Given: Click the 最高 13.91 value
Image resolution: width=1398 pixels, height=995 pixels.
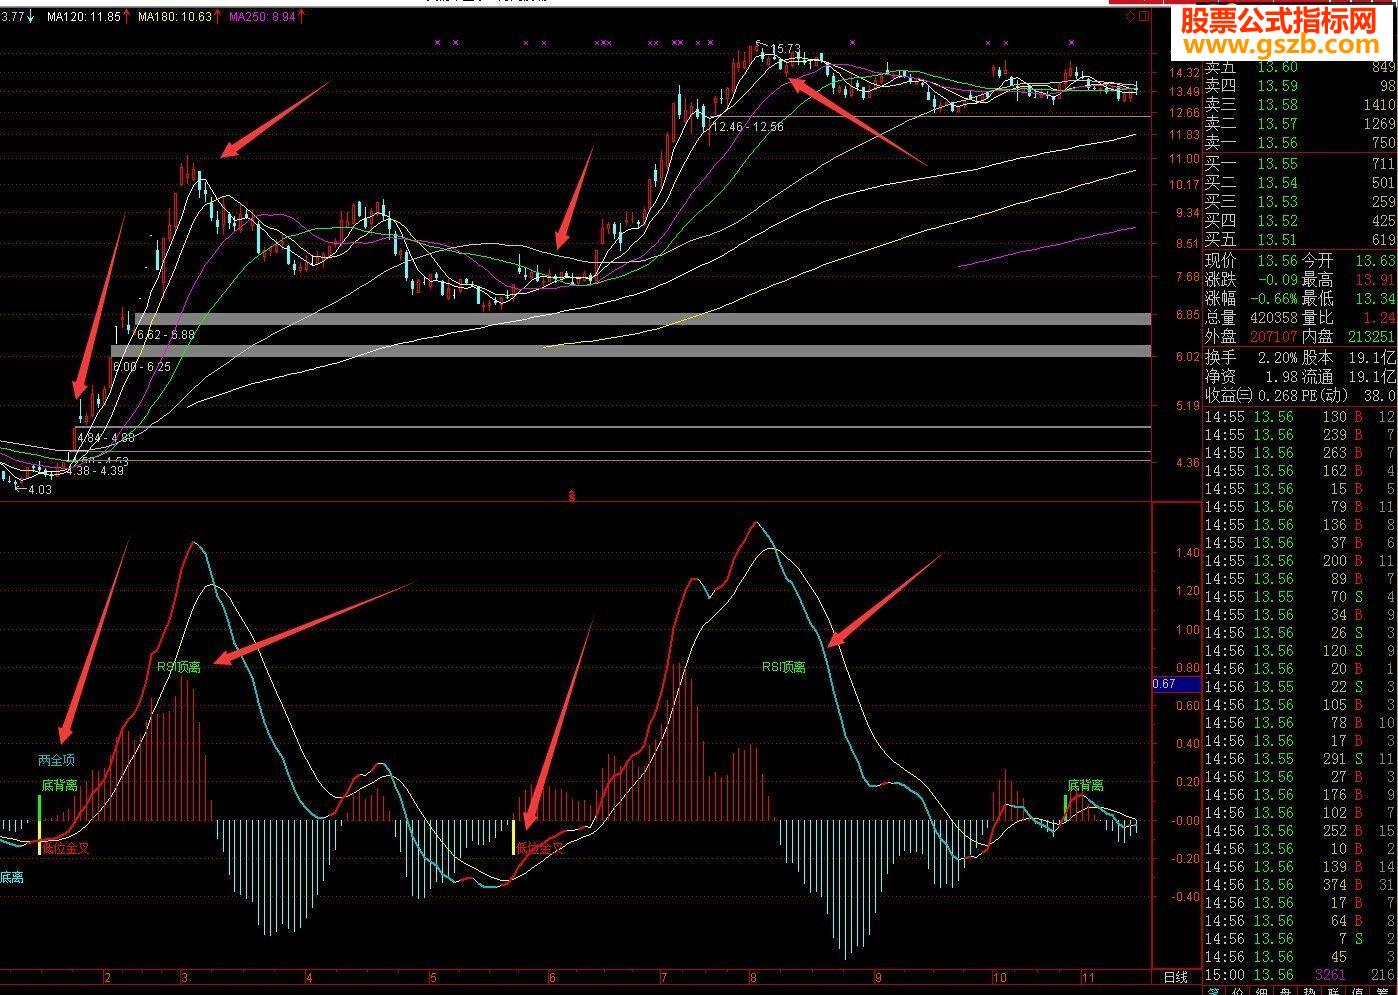Looking at the screenshot, I should (x=1375, y=280).
